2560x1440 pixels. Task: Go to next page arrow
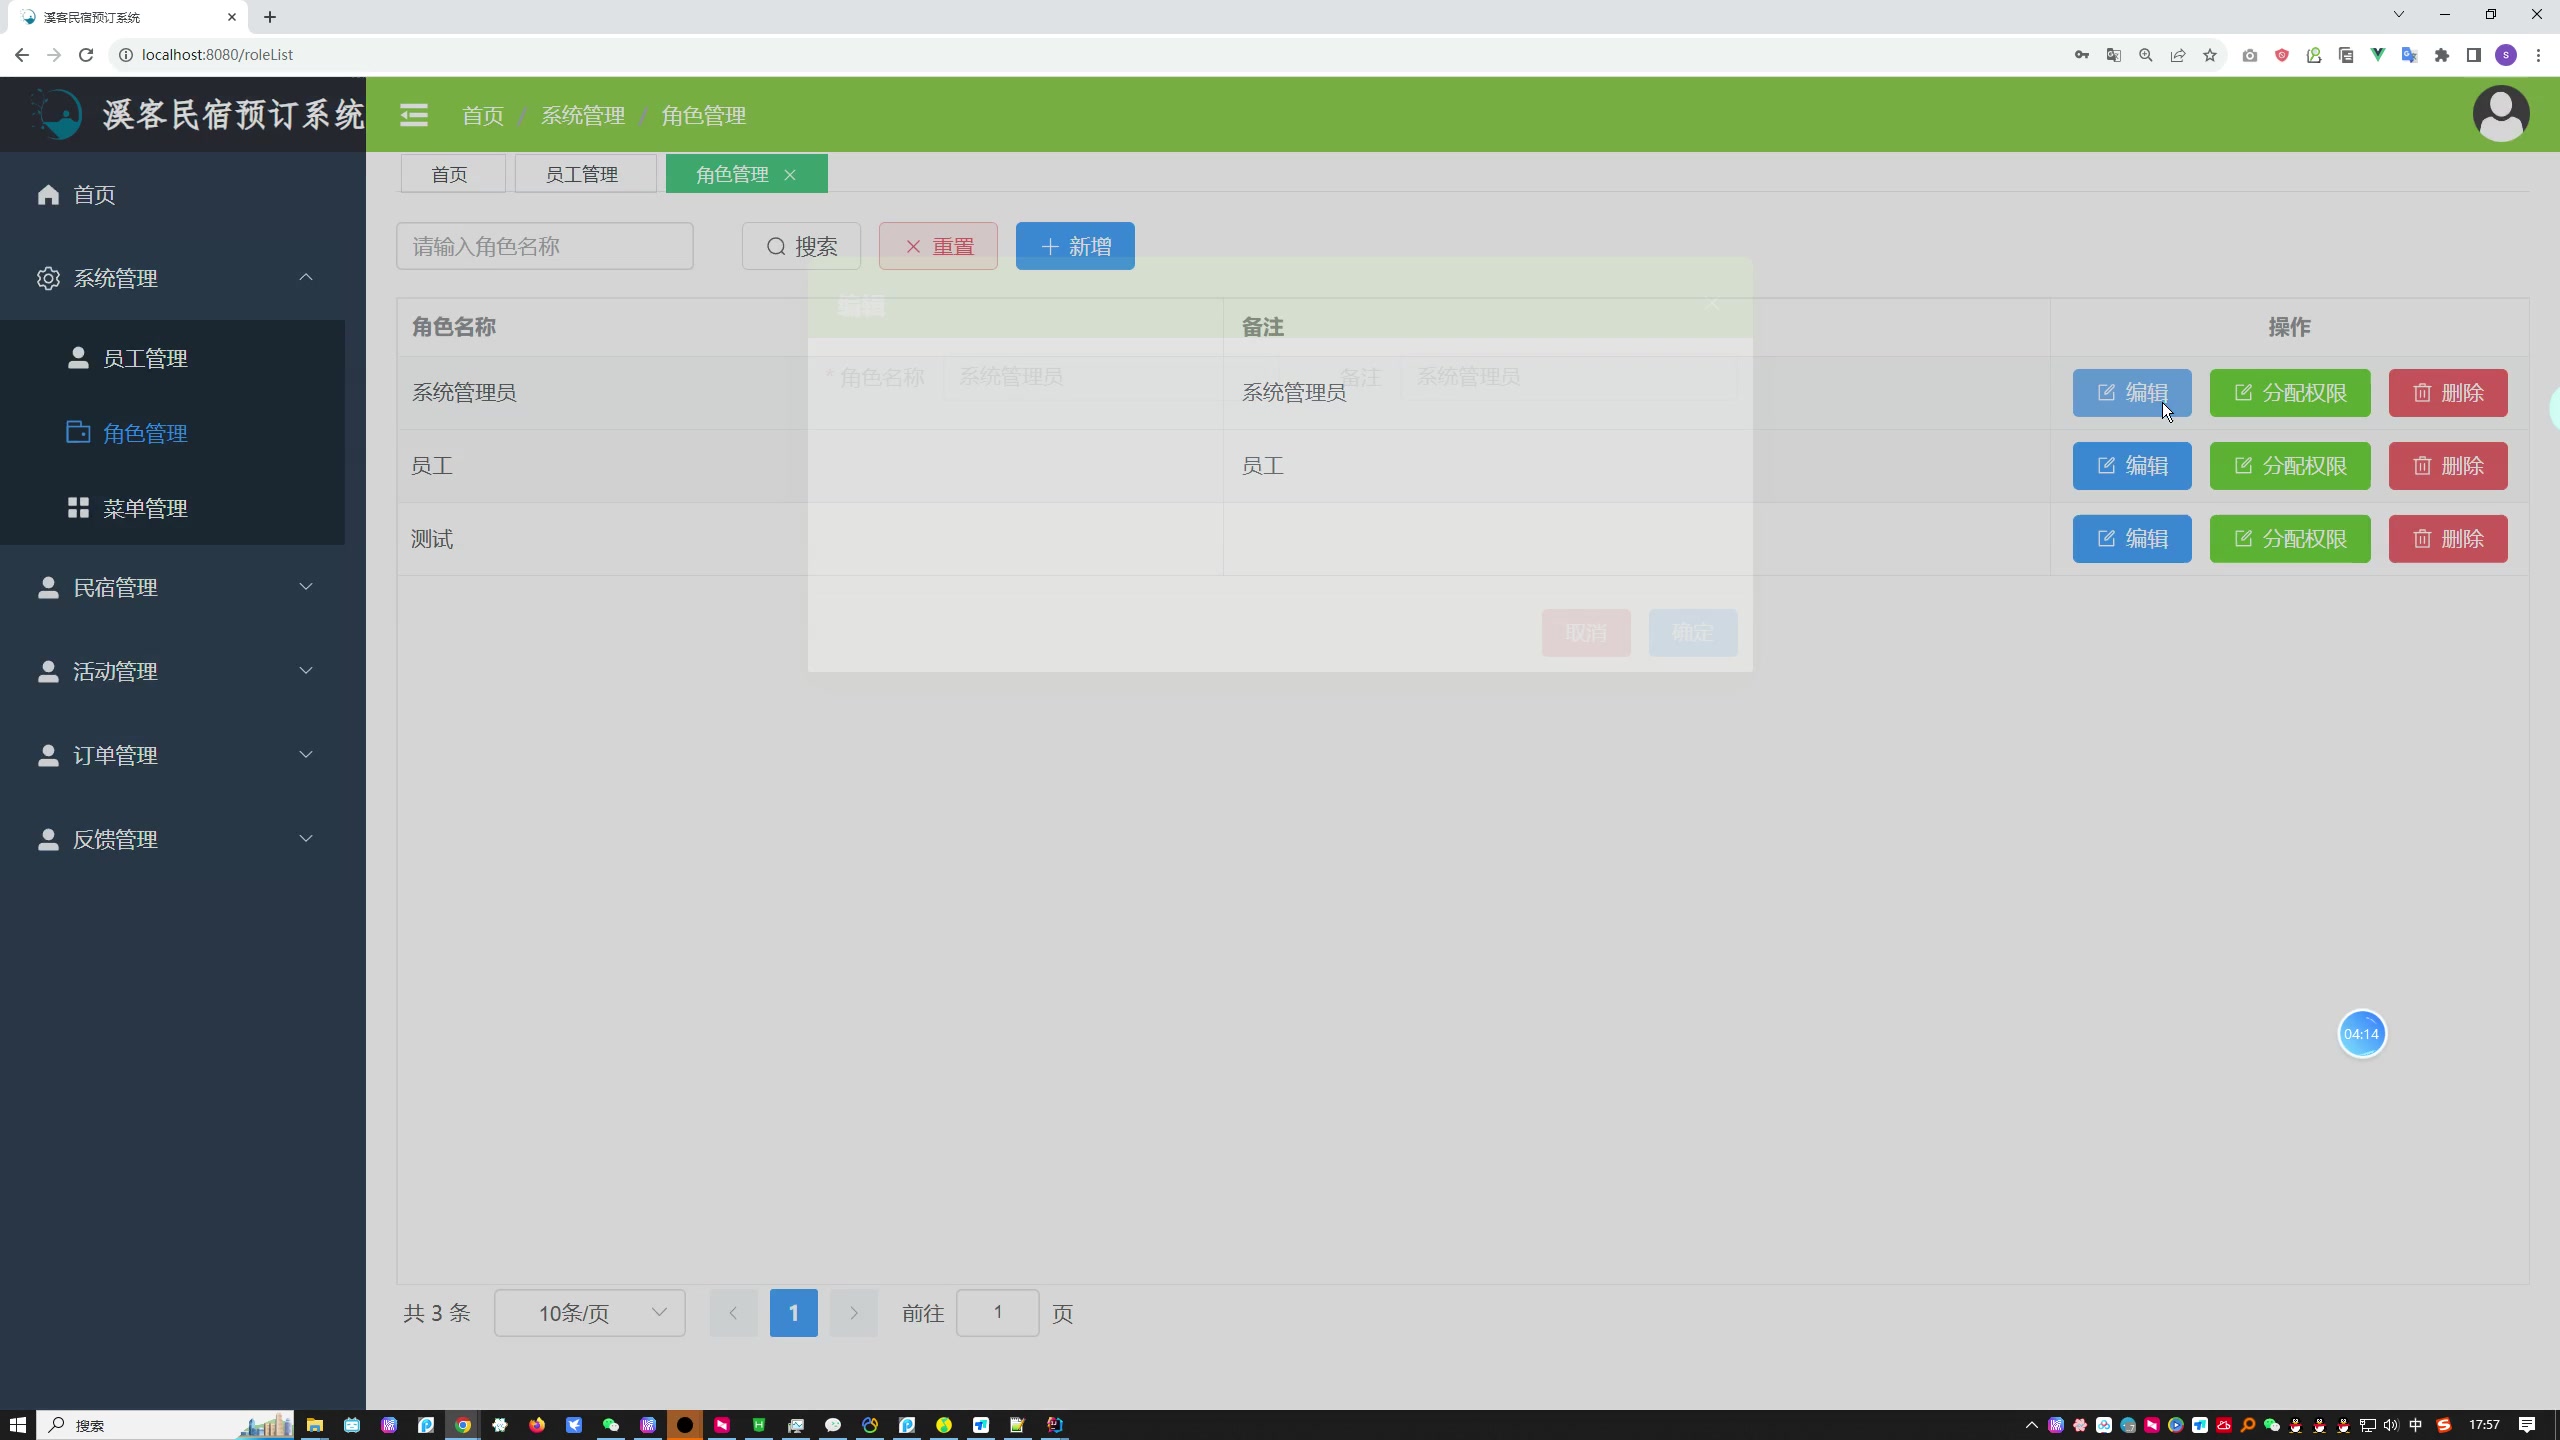click(x=854, y=1313)
